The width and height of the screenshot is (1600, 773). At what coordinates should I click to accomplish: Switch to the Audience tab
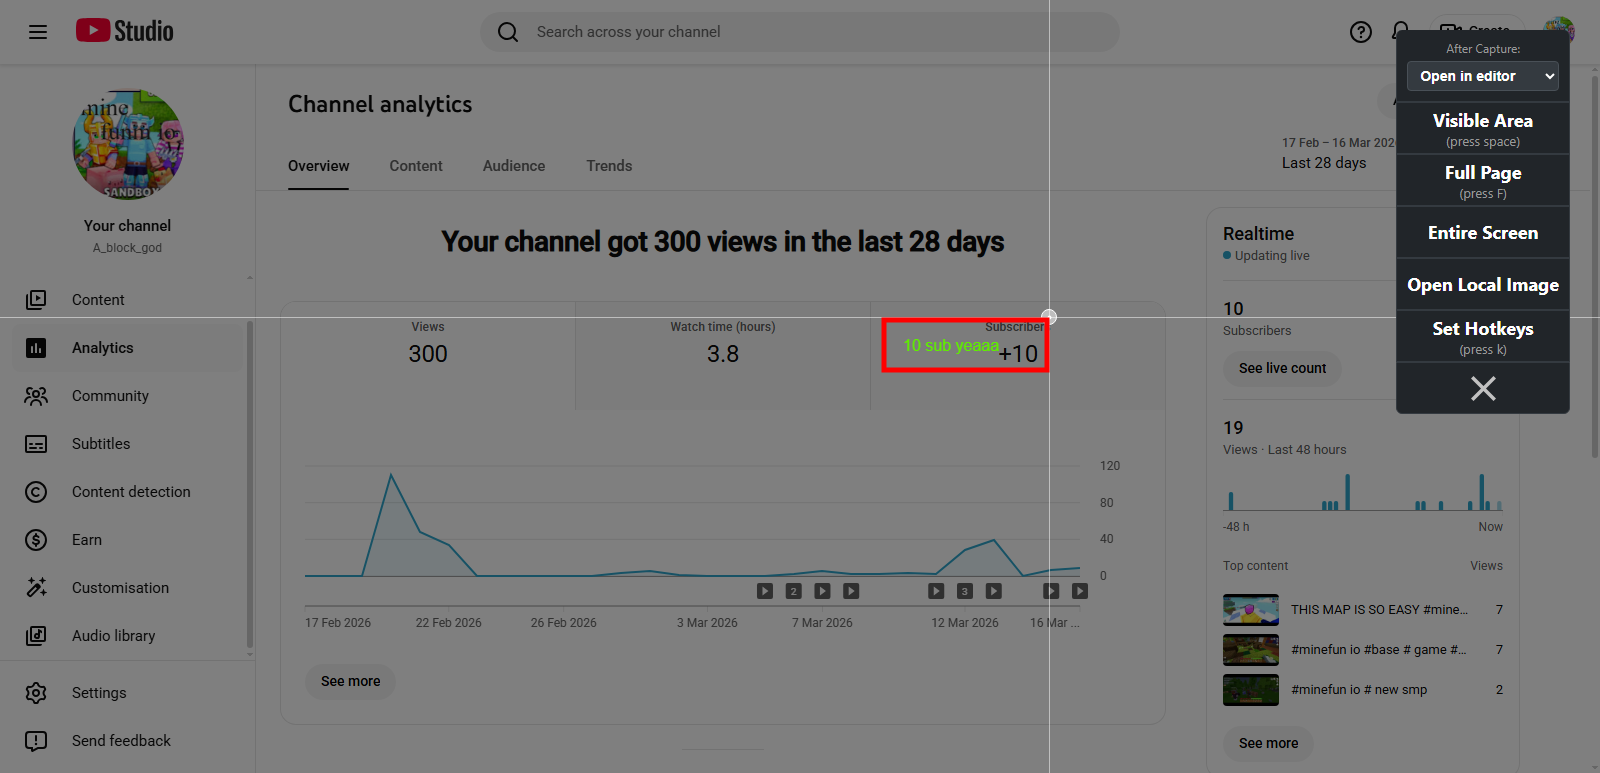point(514,166)
